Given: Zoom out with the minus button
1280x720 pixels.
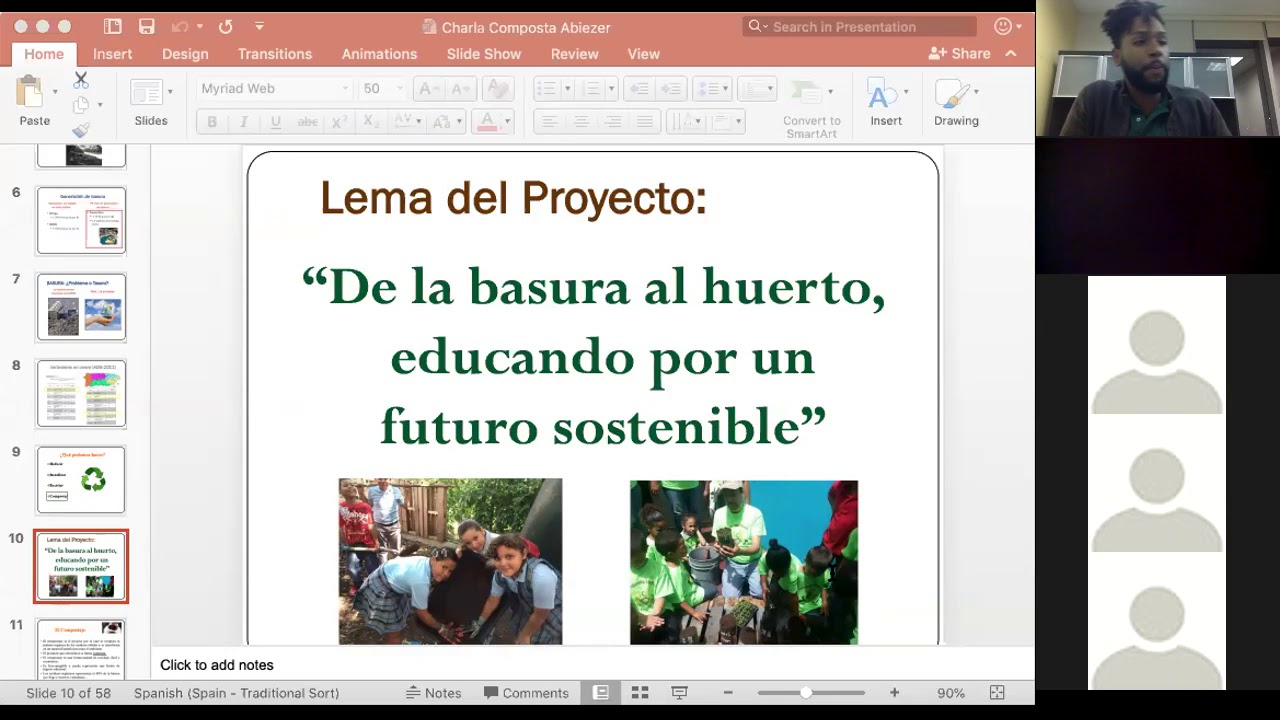Looking at the screenshot, I should [728, 693].
